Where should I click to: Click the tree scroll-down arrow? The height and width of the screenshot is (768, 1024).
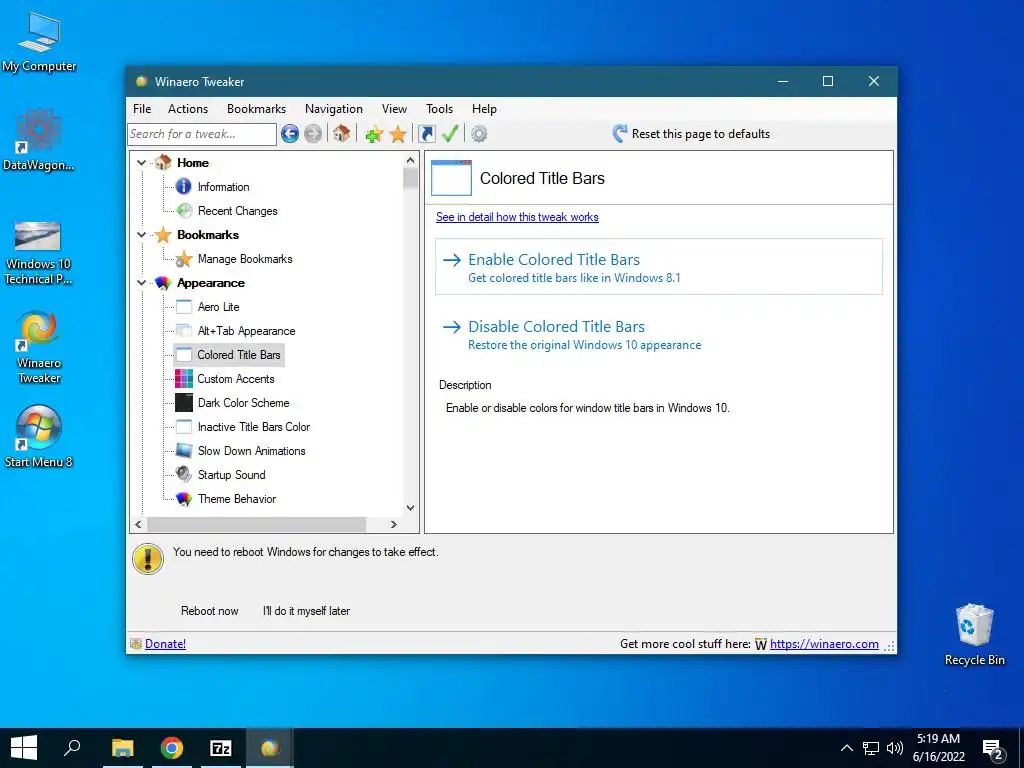pyautogui.click(x=410, y=507)
